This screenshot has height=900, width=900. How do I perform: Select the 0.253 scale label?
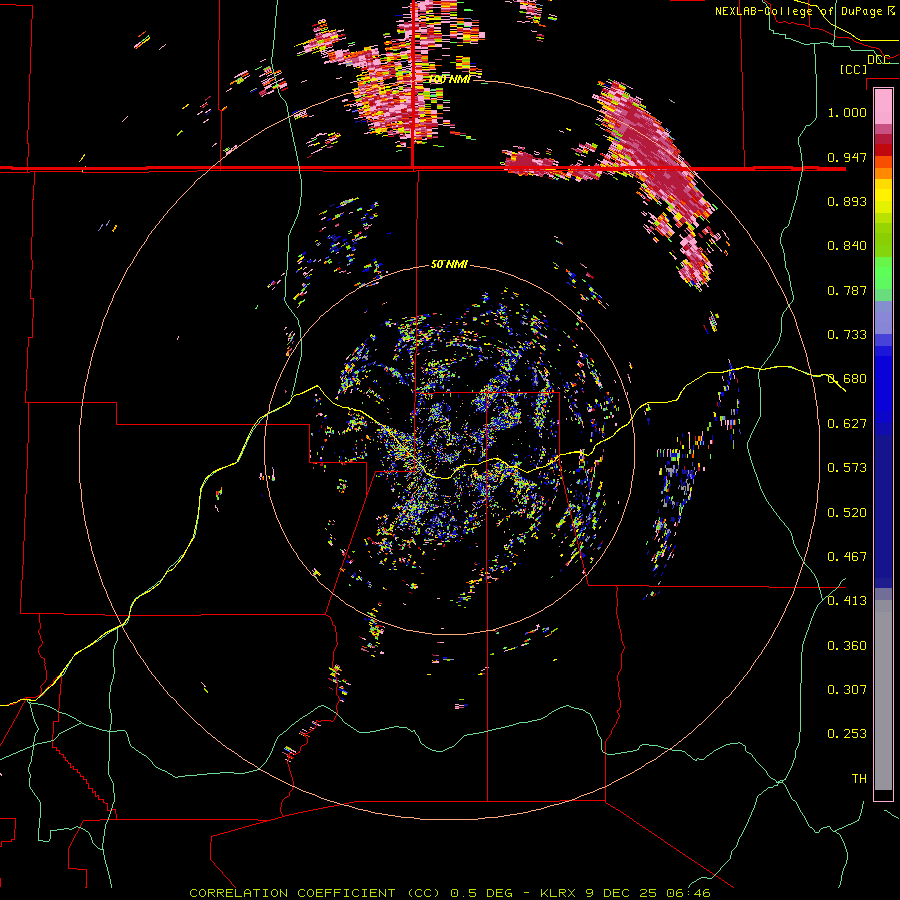point(847,734)
